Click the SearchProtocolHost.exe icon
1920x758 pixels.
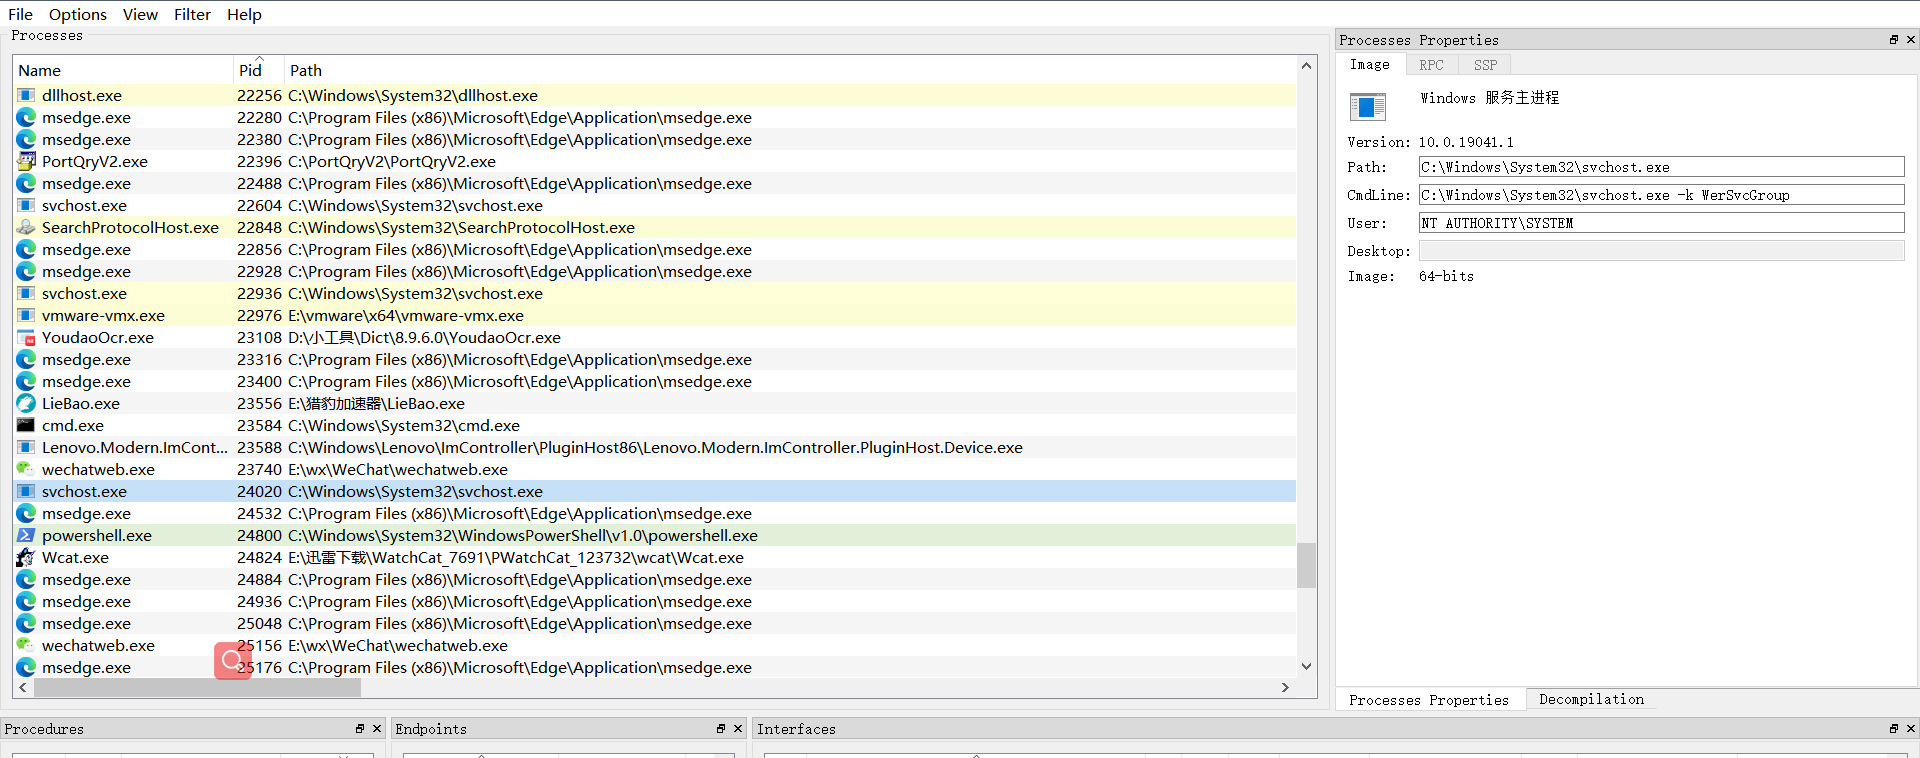(26, 228)
